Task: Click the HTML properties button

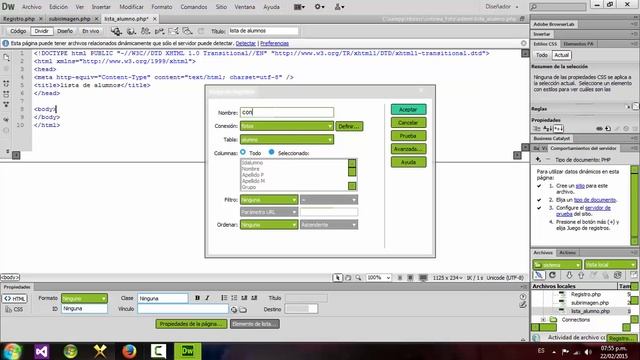Action: (x=15, y=299)
